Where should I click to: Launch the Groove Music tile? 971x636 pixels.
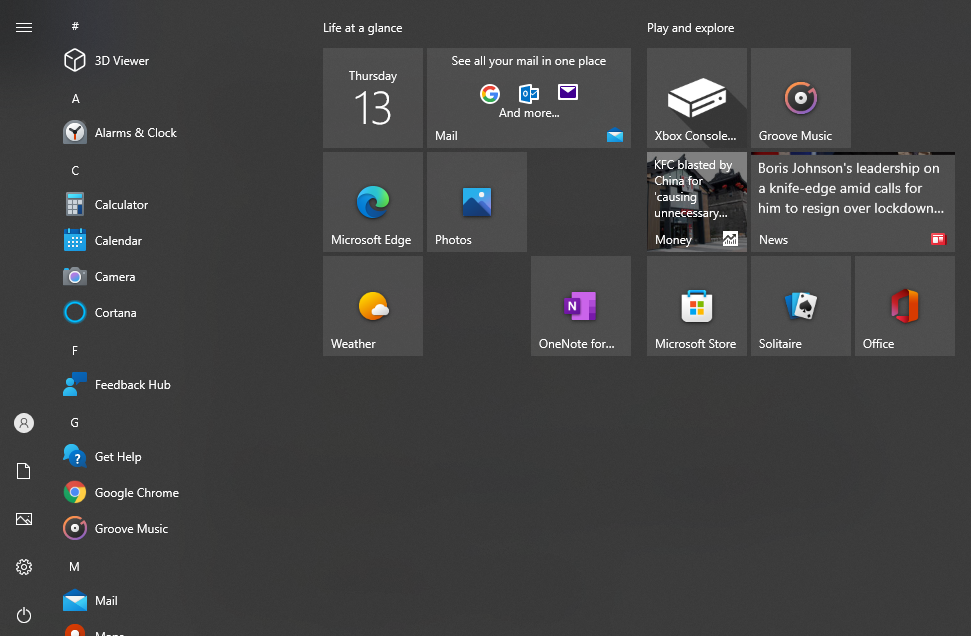pos(801,98)
